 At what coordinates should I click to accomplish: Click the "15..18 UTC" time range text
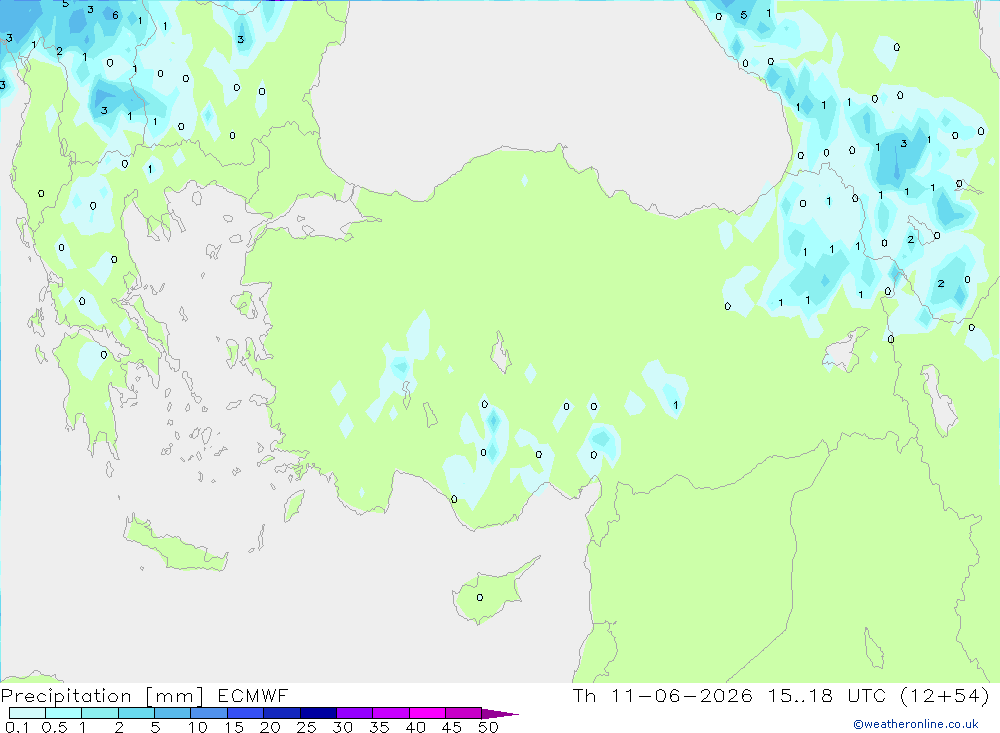[827, 695]
